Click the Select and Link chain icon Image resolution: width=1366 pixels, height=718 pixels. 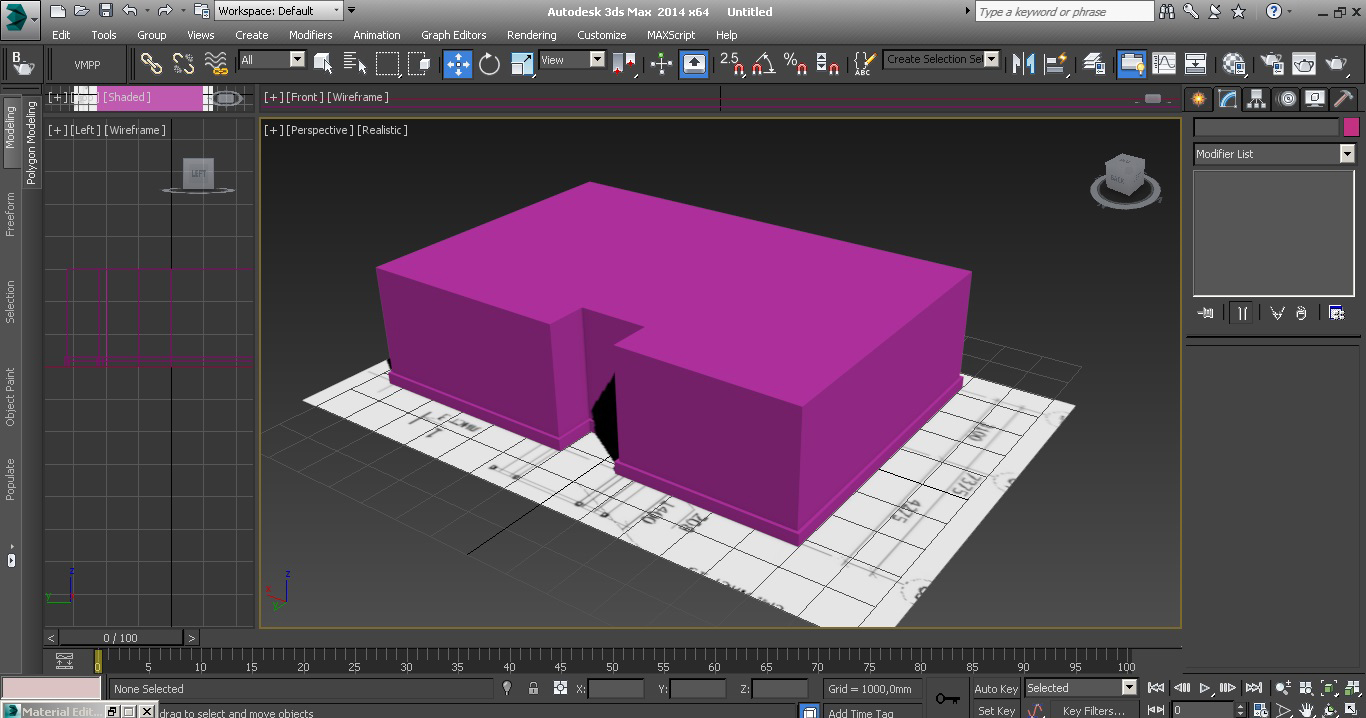pos(151,64)
